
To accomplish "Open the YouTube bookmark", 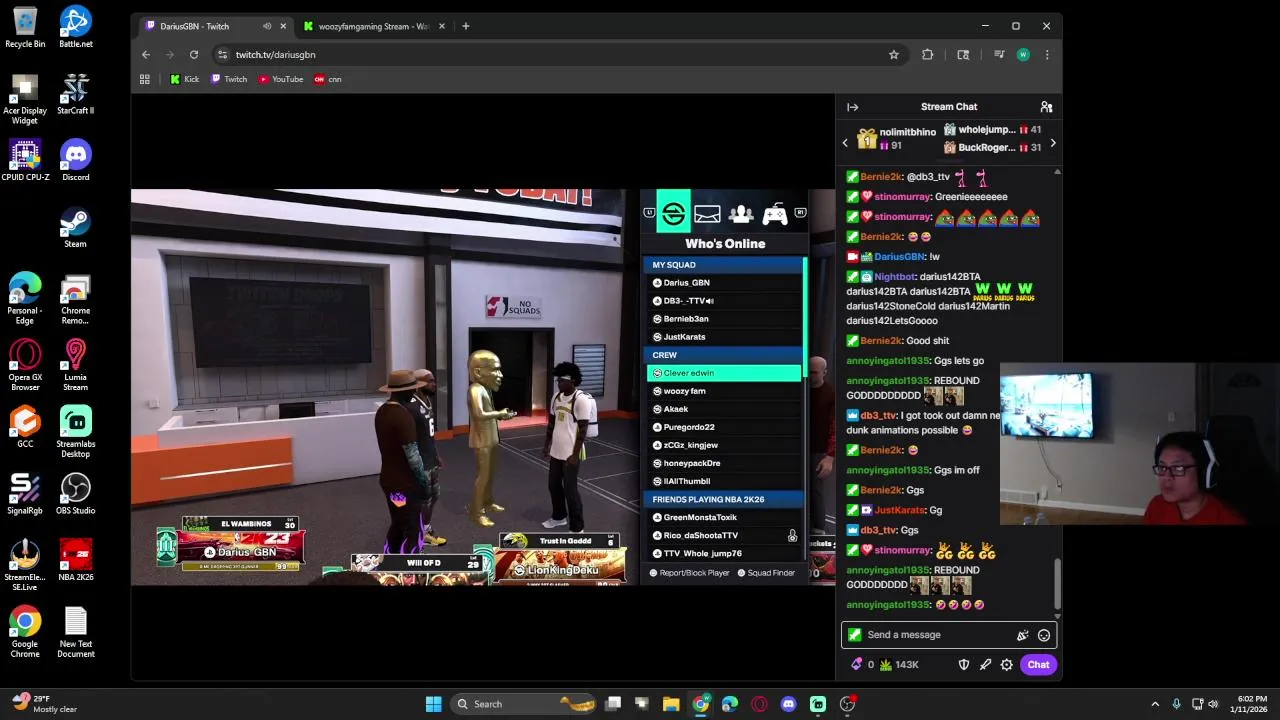I will pyautogui.click(x=281, y=79).
